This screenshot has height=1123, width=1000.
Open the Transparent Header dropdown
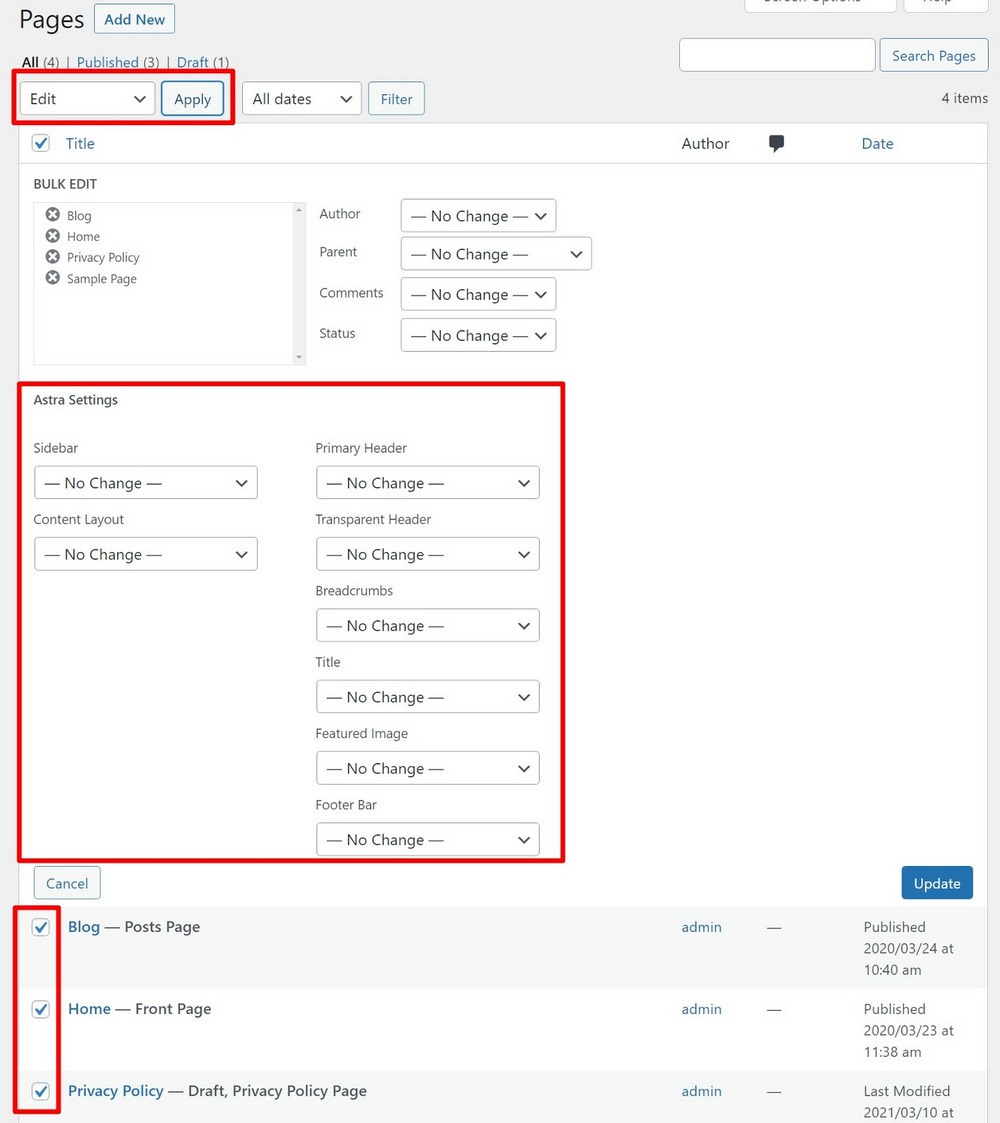coord(428,554)
